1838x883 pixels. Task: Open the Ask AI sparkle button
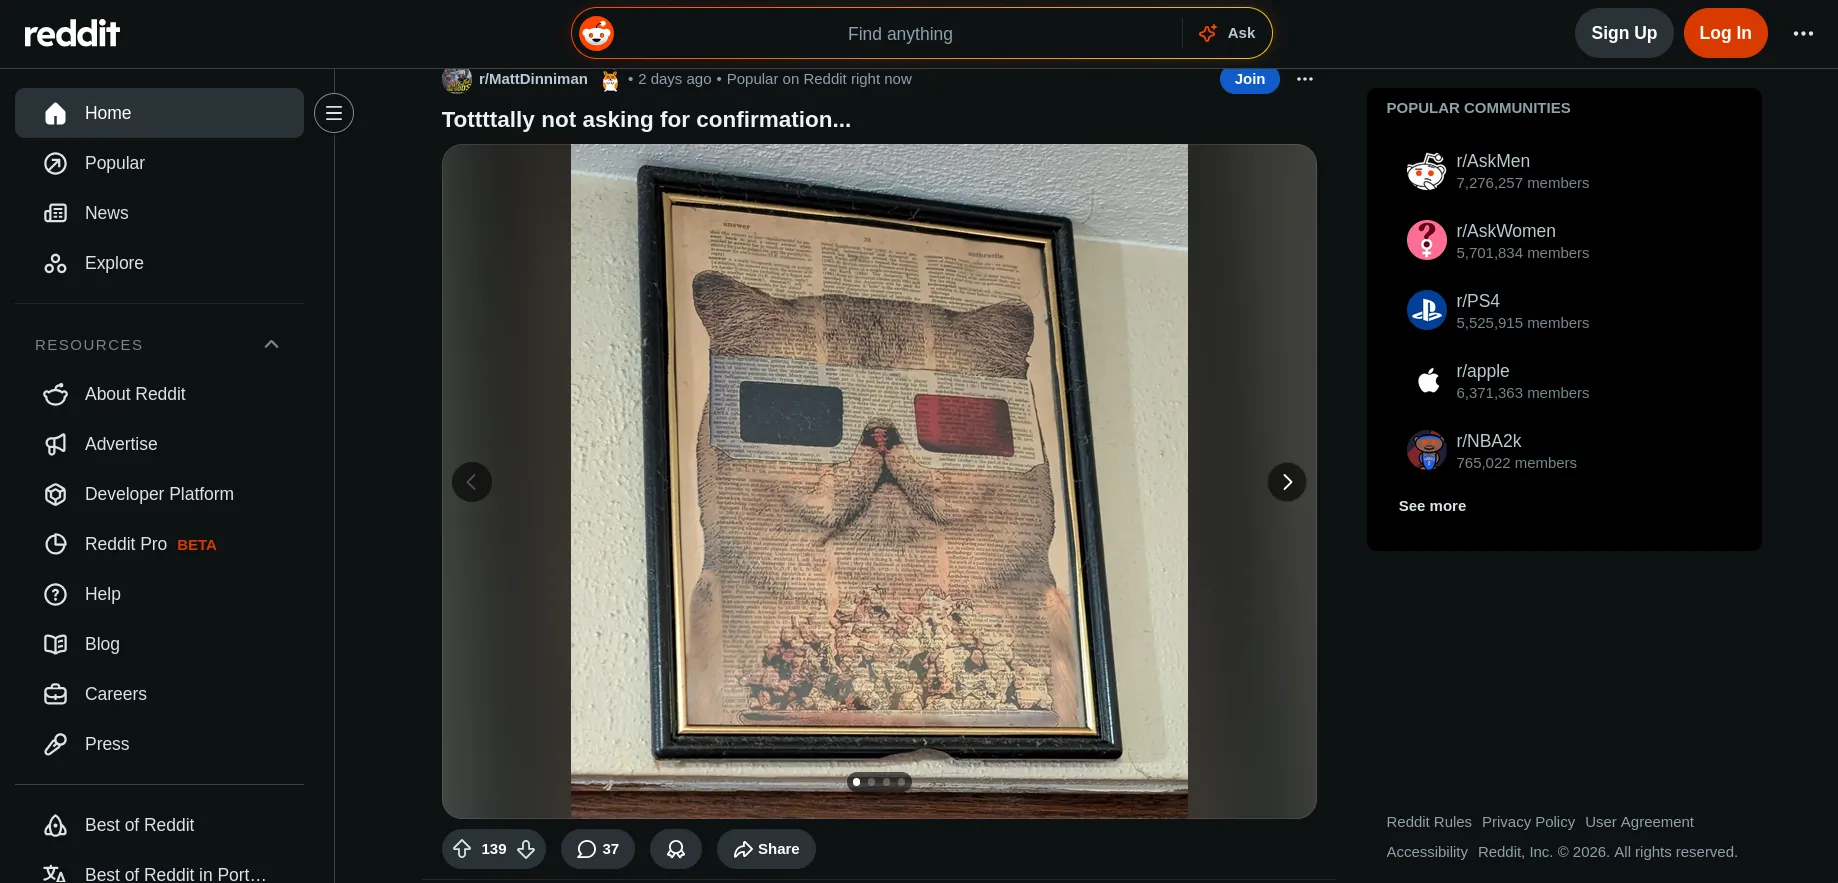tap(1227, 33)
